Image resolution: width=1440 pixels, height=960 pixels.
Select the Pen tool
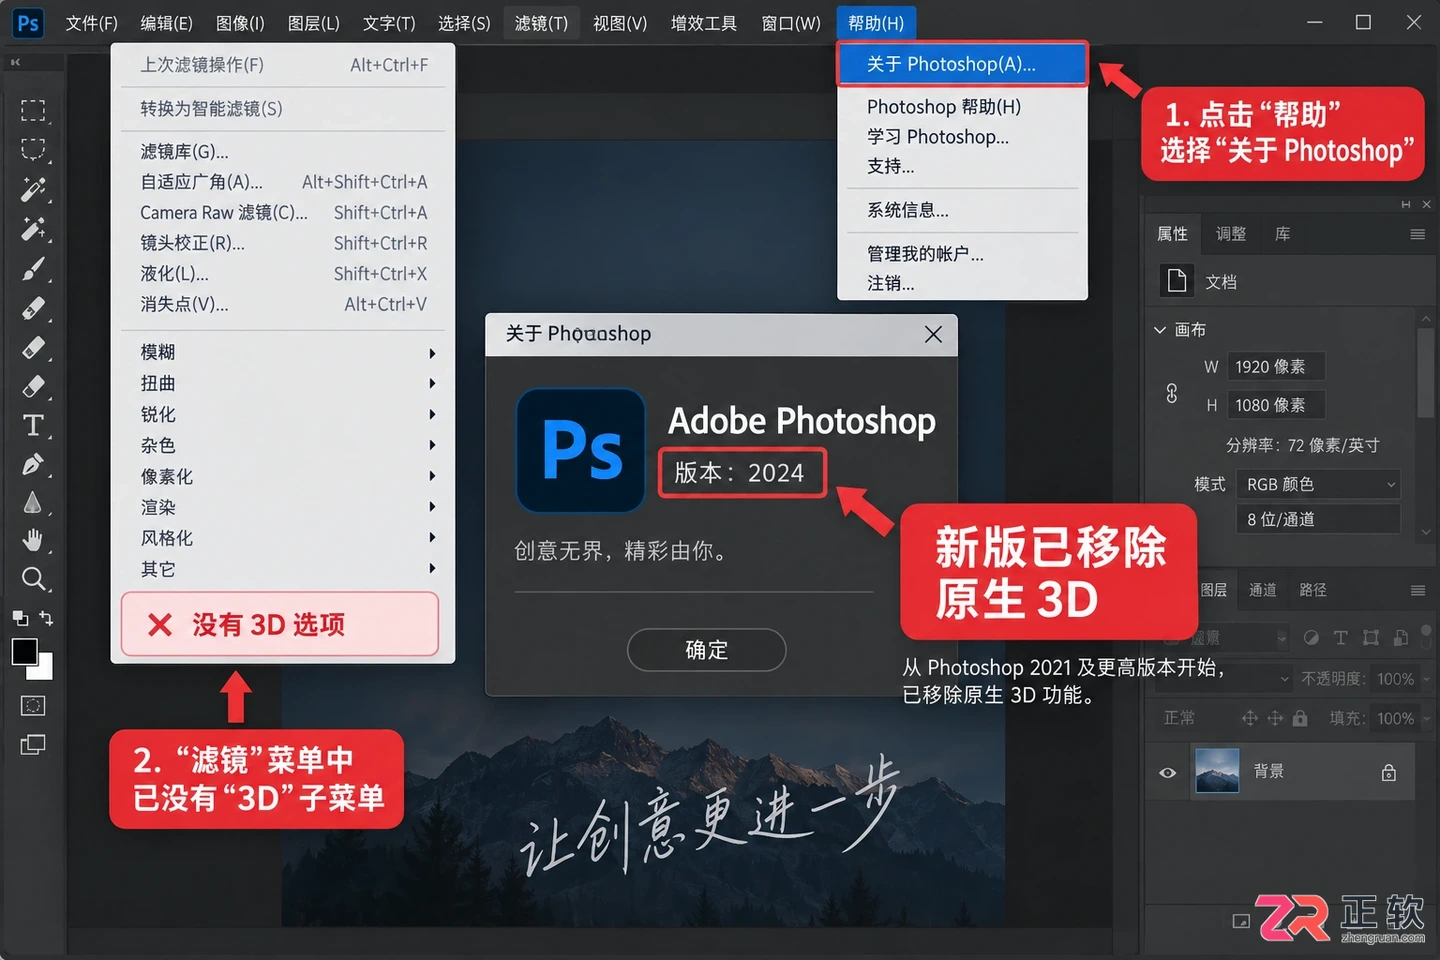(x=33, y=465)
